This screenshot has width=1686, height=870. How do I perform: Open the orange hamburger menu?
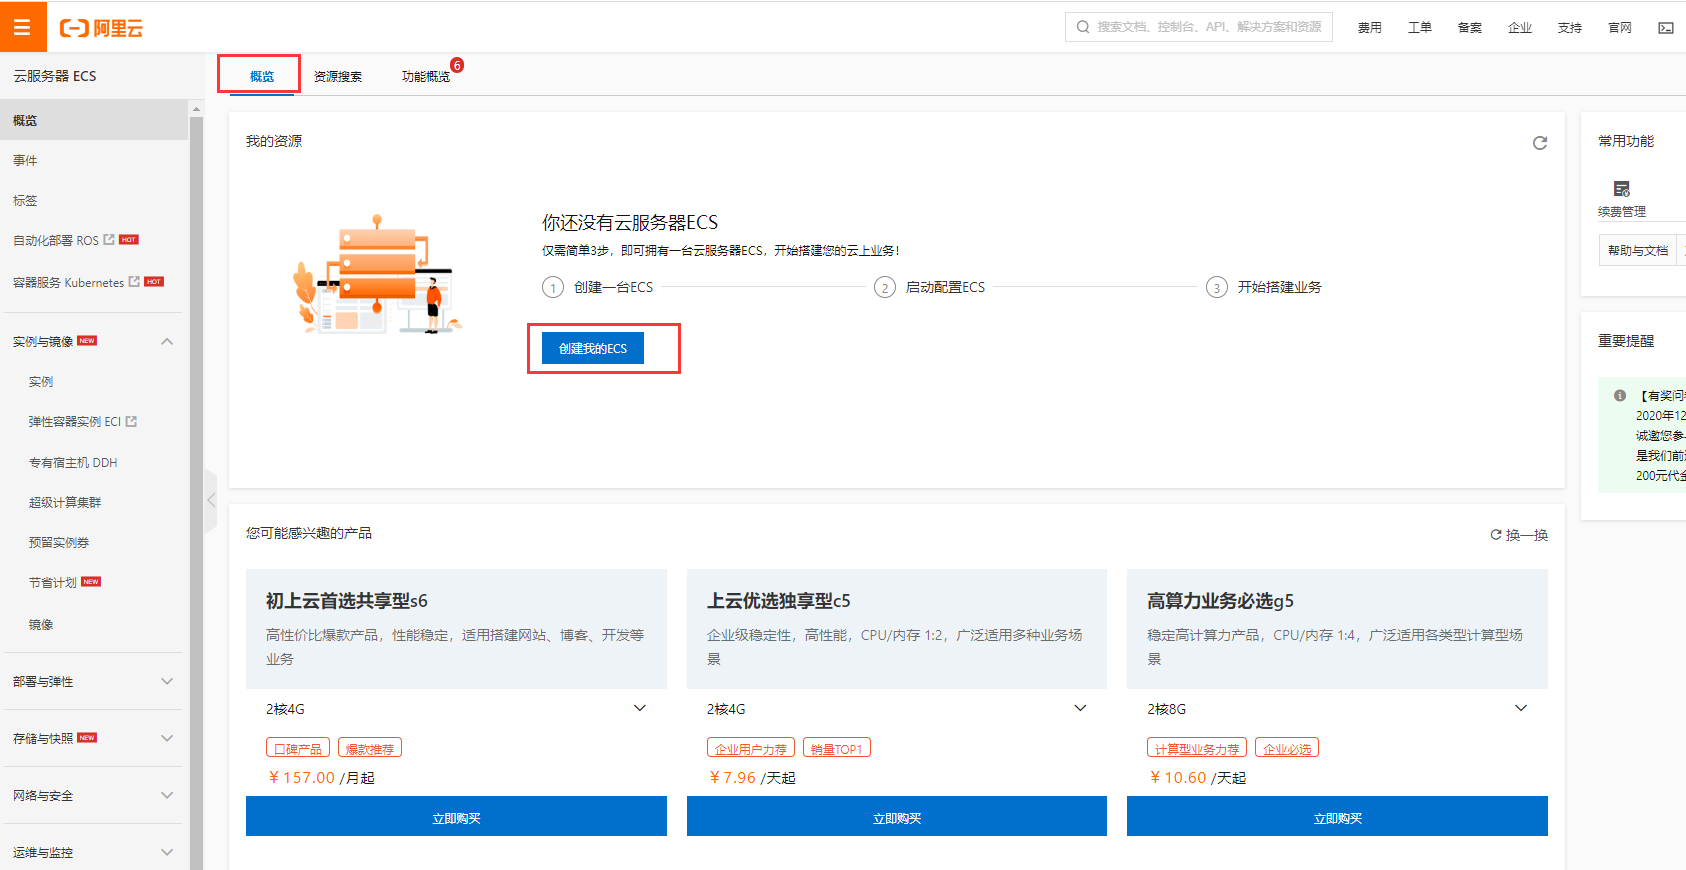(22, 27)
